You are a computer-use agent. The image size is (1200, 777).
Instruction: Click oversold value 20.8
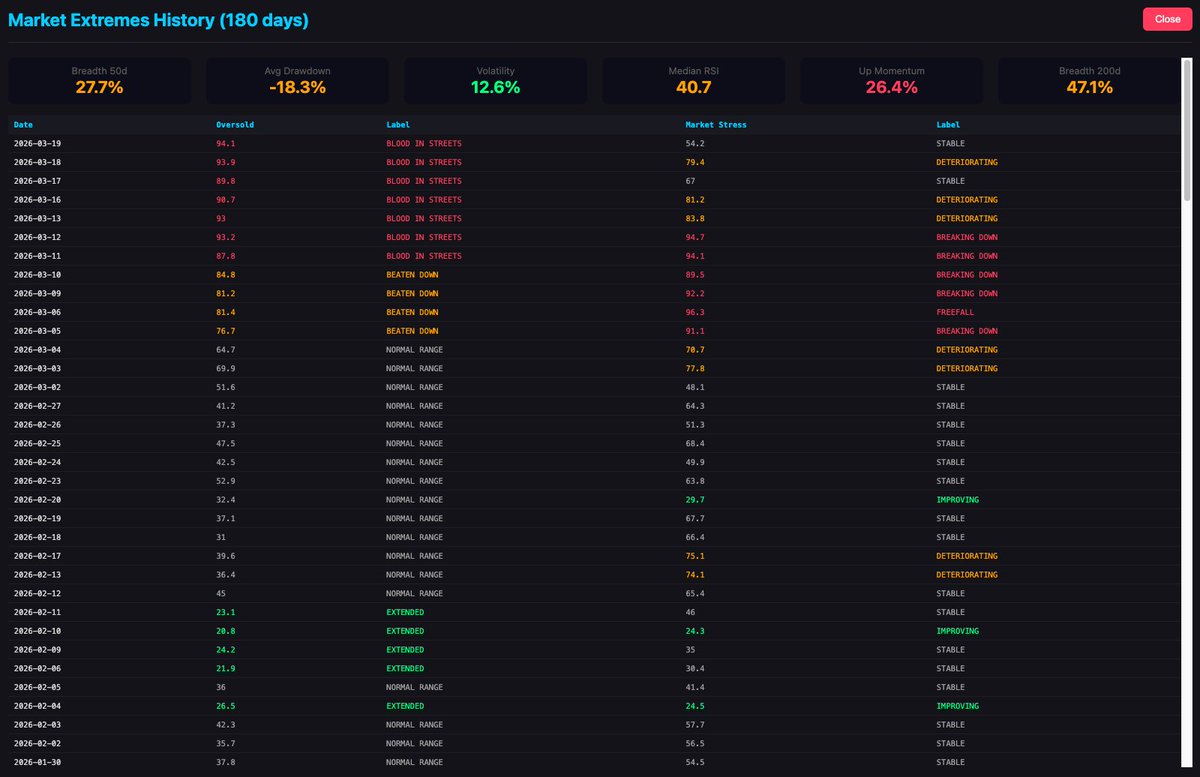tap(225, 631)
